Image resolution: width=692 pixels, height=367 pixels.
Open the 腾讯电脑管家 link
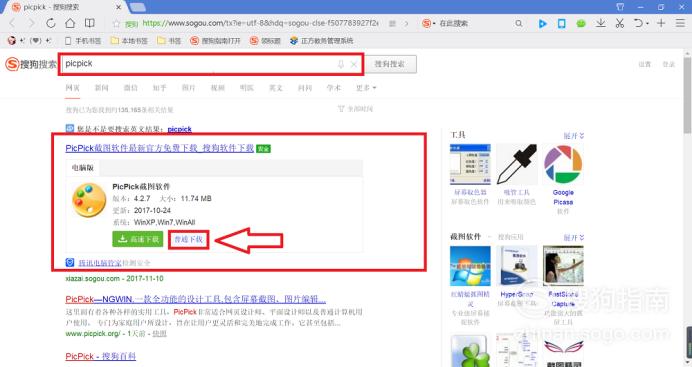coord(100,263)
